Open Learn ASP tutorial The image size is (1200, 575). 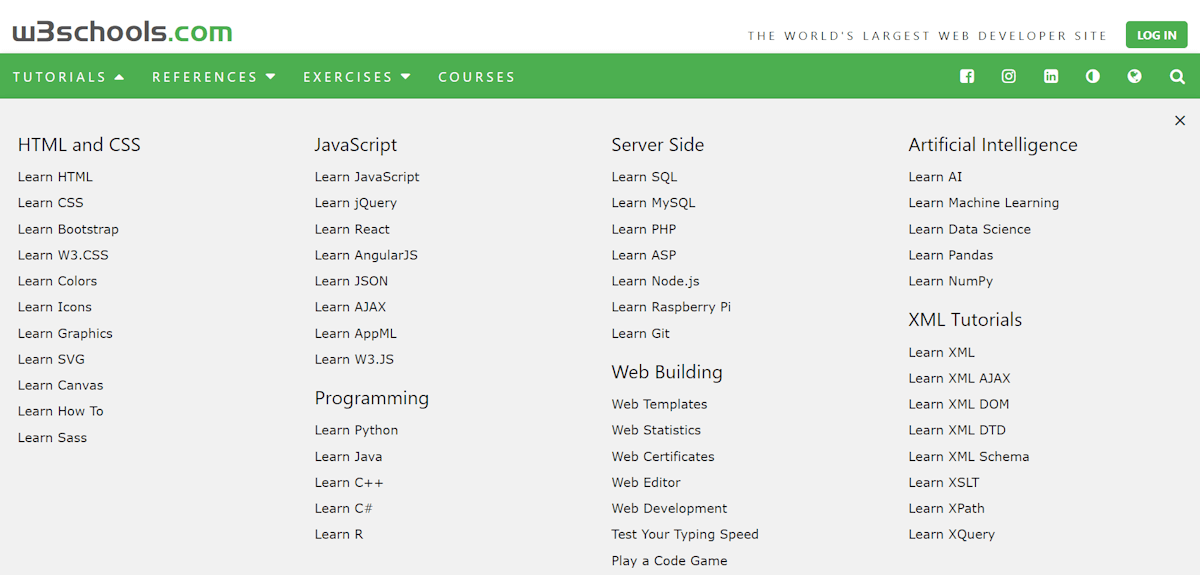tap(644, 255)
